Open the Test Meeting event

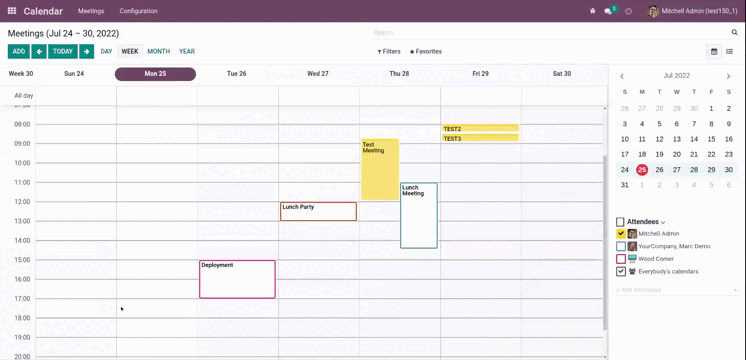380,169
